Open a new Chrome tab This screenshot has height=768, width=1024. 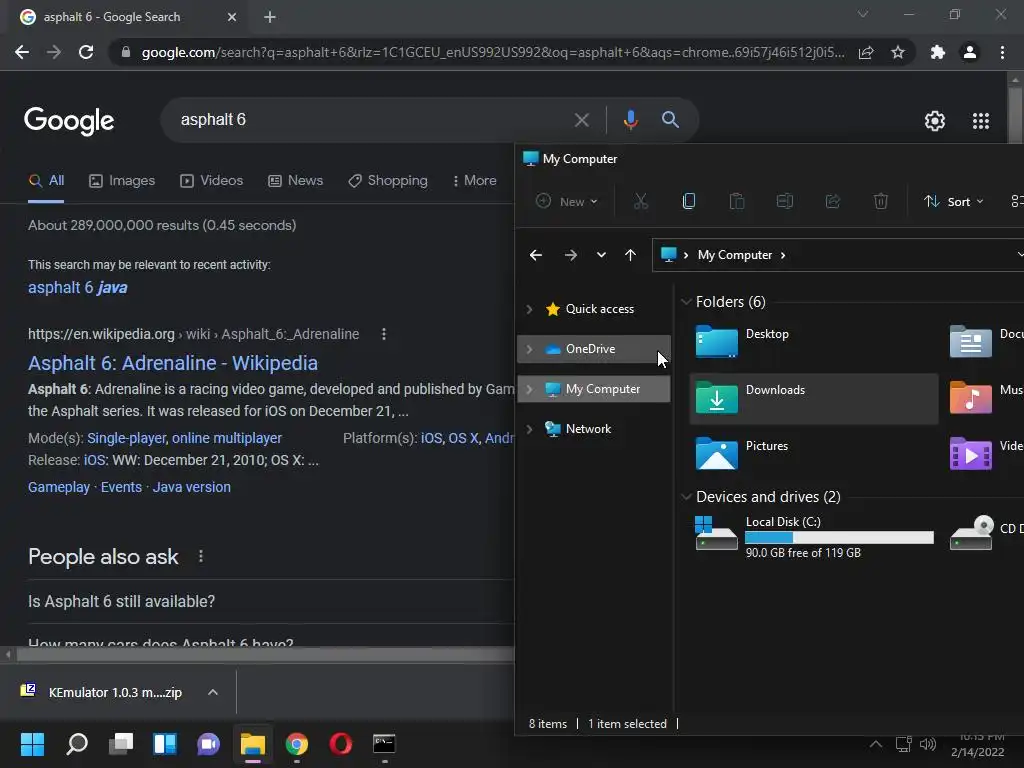point(270,18)
